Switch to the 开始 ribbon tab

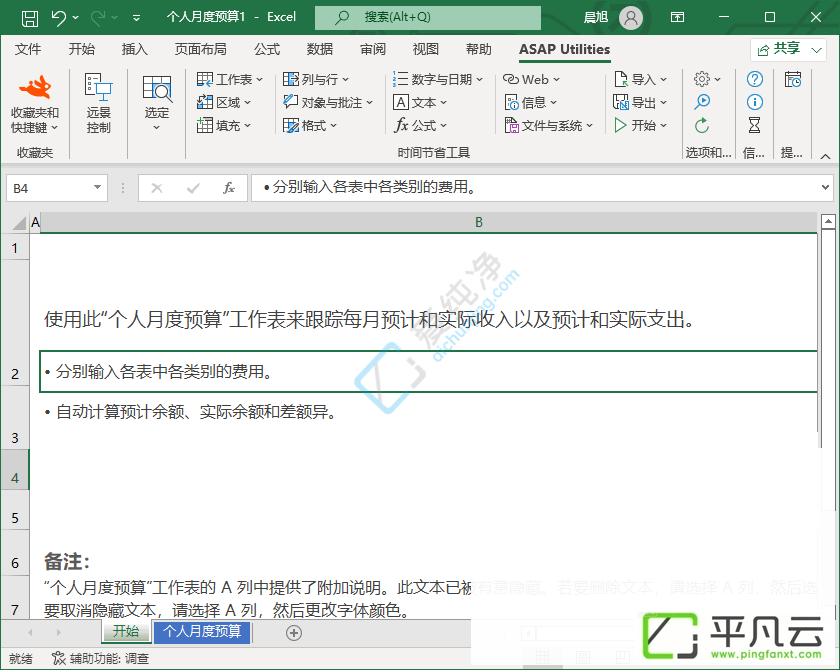81,49
